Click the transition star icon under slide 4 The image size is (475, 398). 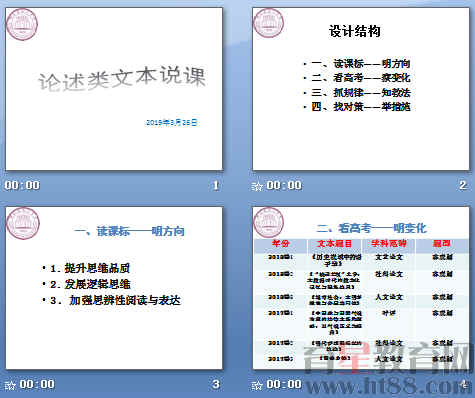[x=257, y=385]
